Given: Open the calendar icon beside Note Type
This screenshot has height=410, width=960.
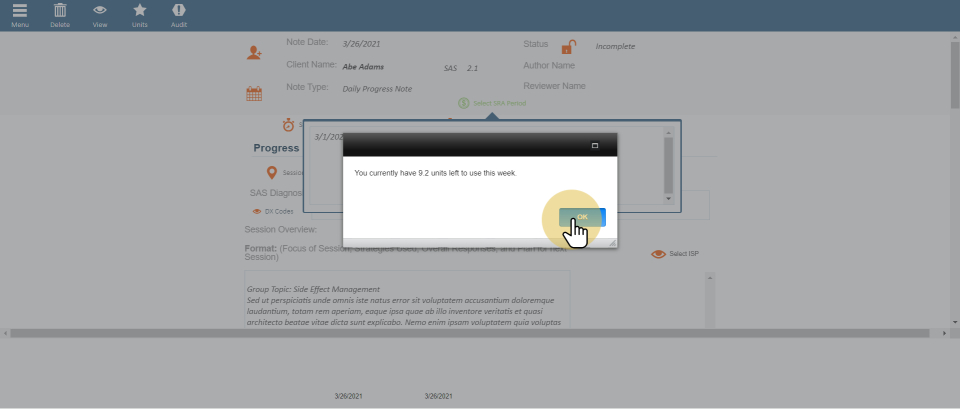Looking at the screenshot, I should [x=254, y=94].
